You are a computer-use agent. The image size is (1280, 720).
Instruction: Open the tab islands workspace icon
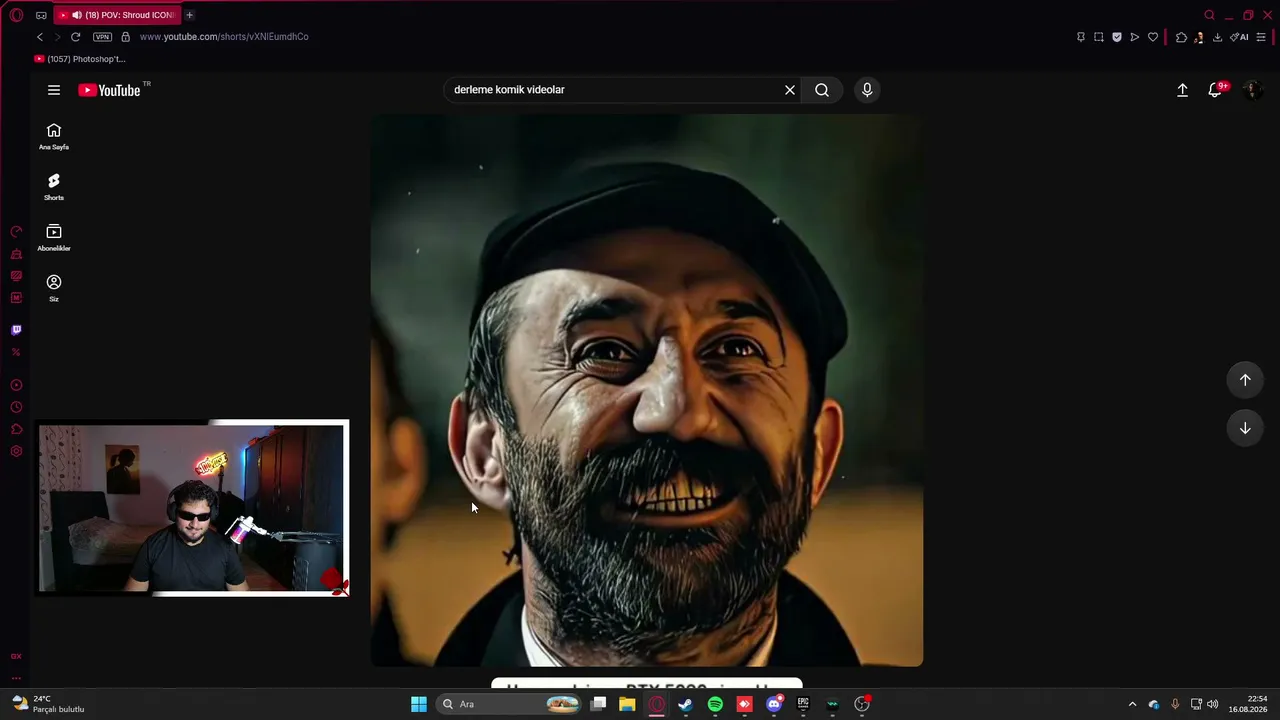click(41, 15)
